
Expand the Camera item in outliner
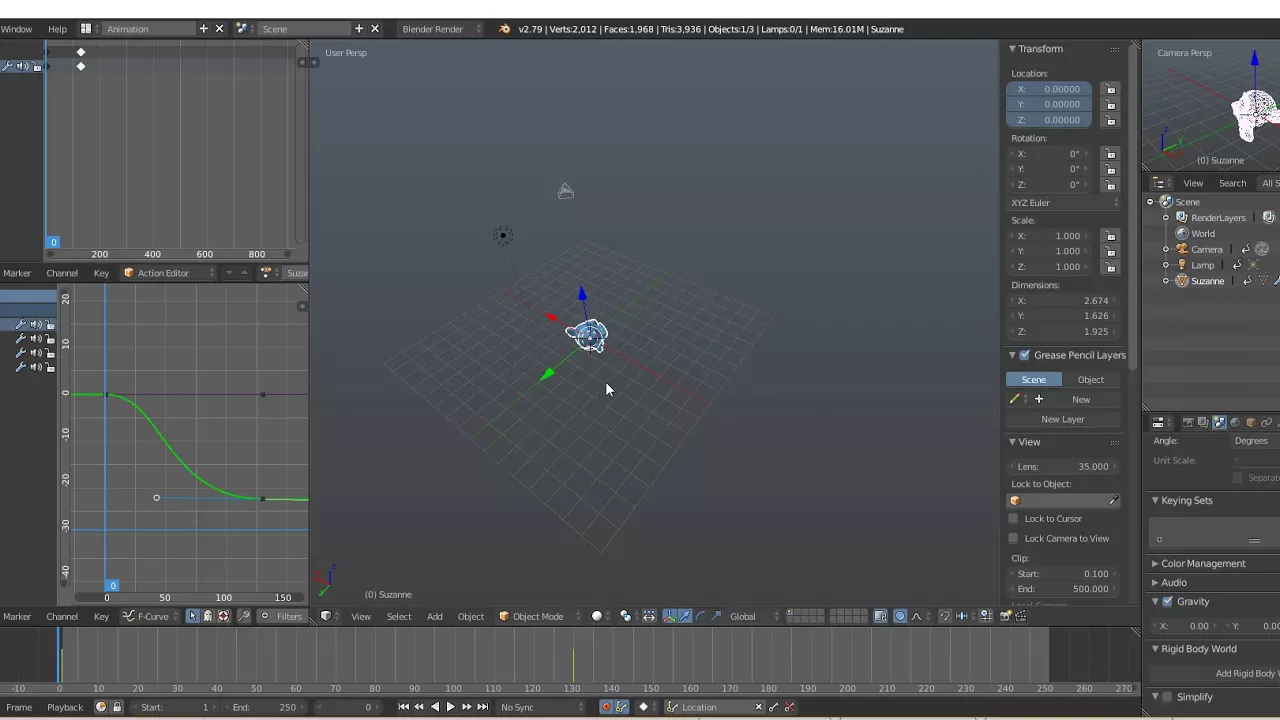[x=1166, y=249]
